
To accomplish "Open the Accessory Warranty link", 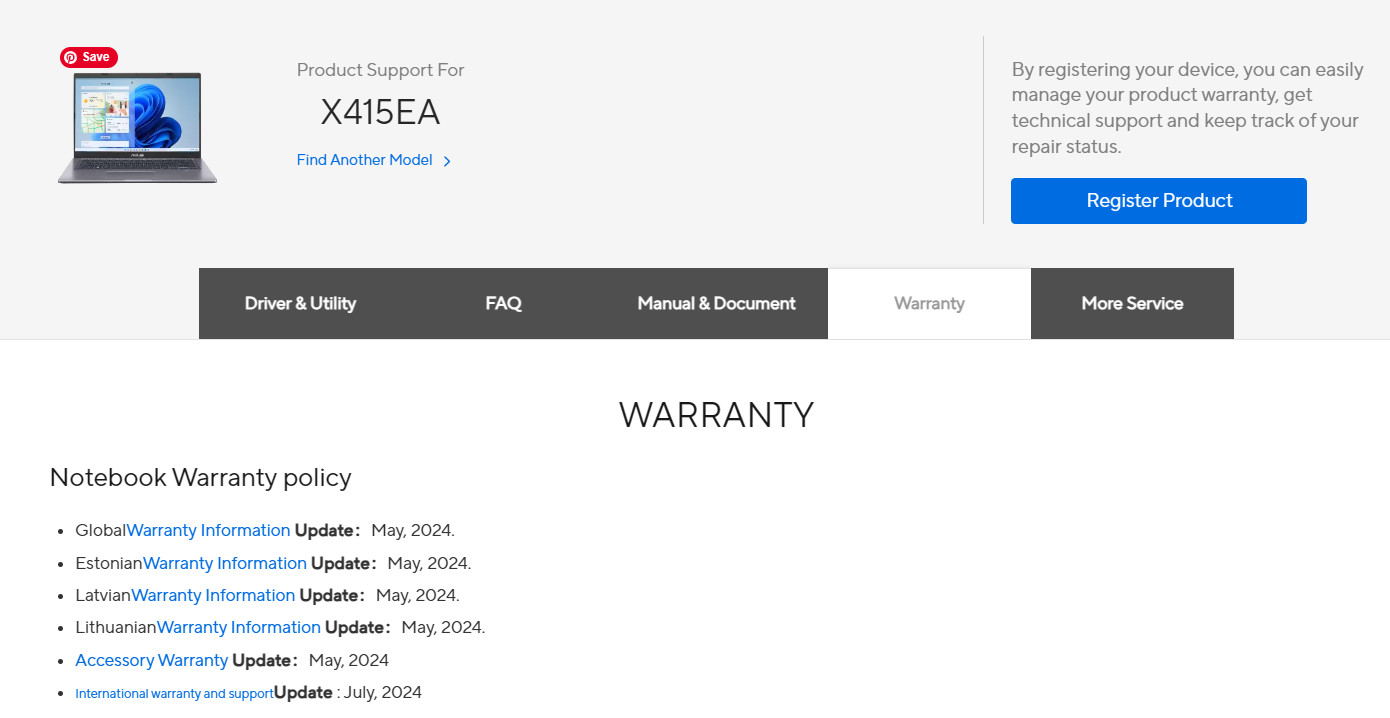I will click(x=152, y=660).
